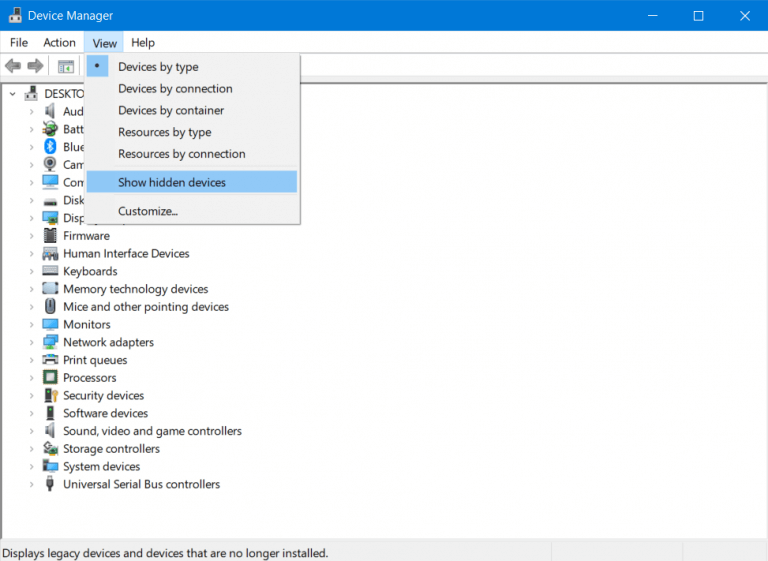The width and height of the screenshot is (768, 561).
Task: Expand the Firmware category
Action: click(31, 236)
